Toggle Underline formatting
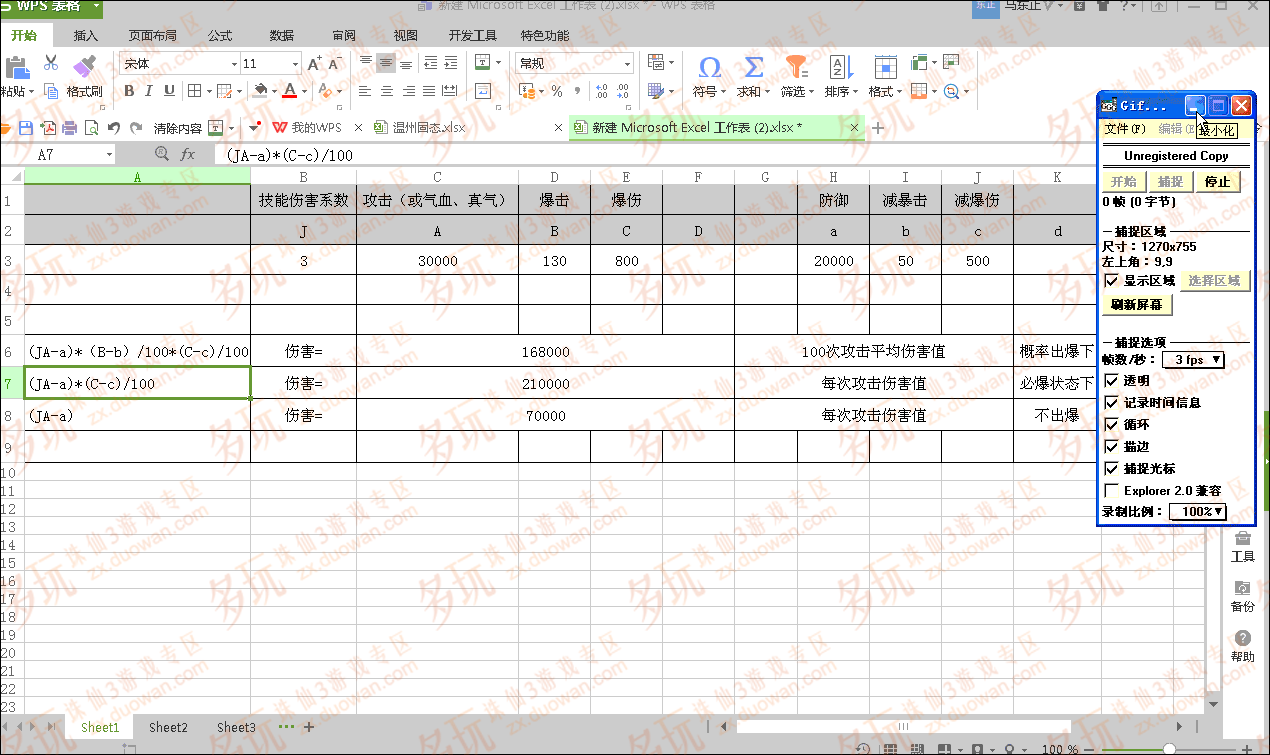Viewport: 1270px width, 755px height. pos(169,91)
